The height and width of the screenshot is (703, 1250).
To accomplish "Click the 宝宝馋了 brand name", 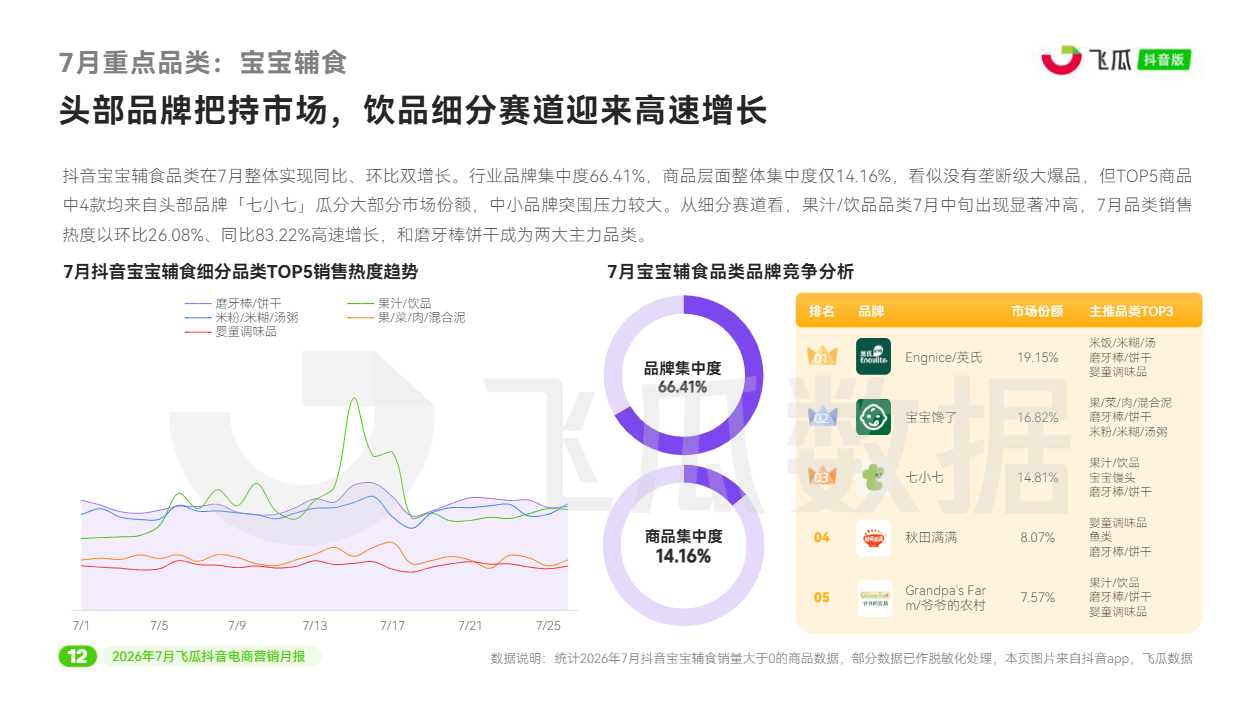I will 931,417.
